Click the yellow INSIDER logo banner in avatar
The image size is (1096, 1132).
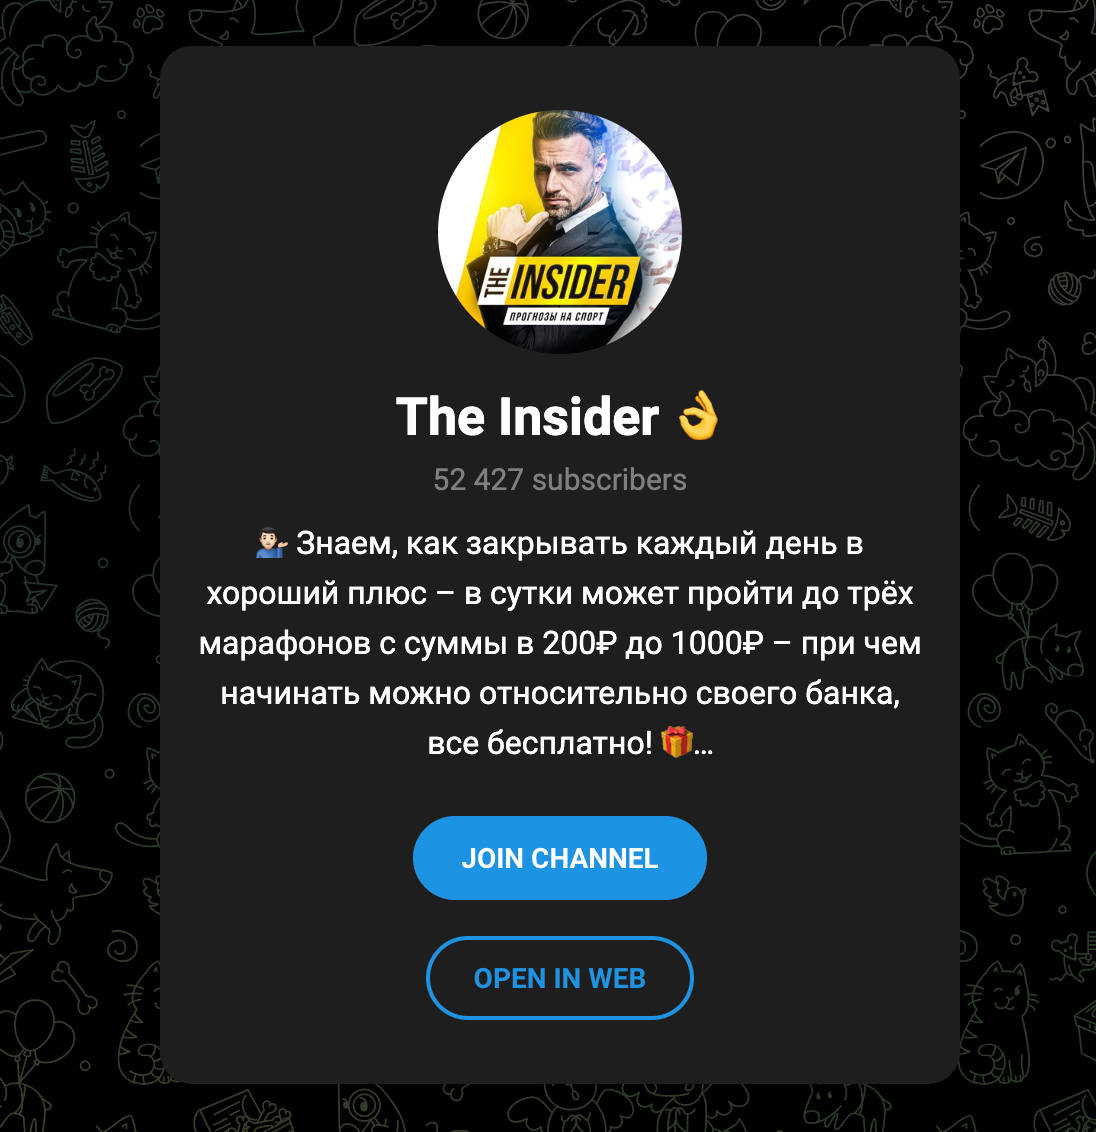coord(557,282)
